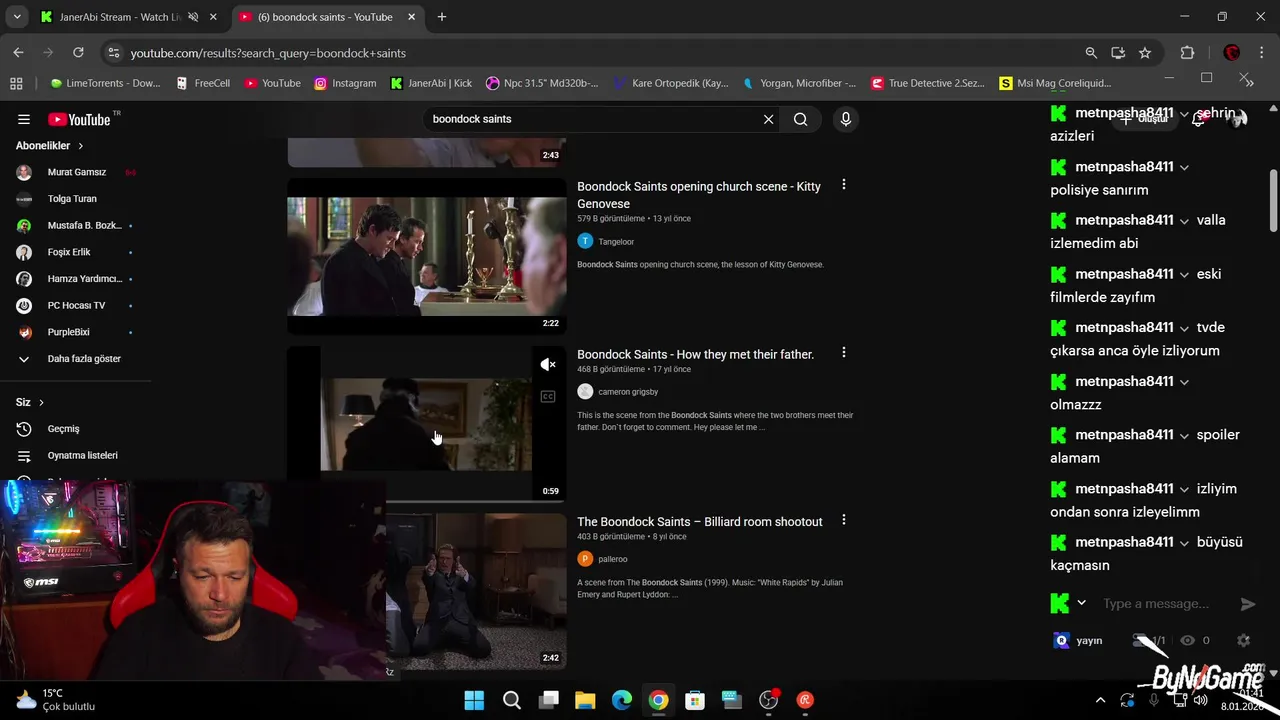Open options menu for church scene video
1280x720 pixels.
844,185
